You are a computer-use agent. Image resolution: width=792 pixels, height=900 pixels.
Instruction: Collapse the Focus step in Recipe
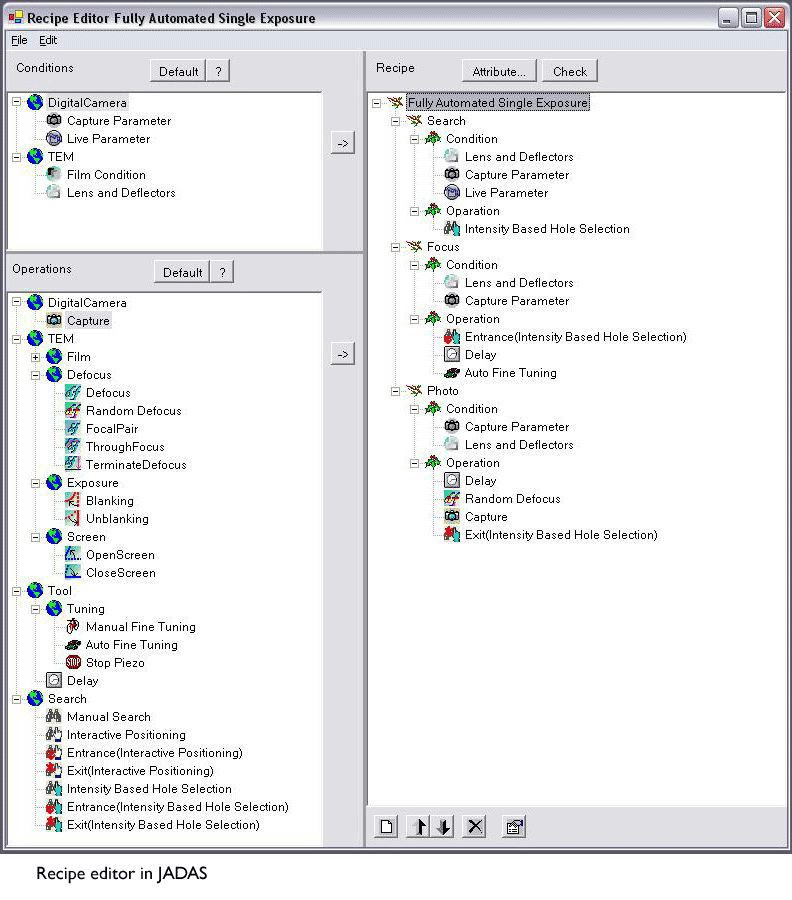pyautogui.click(x=395, y=247)
